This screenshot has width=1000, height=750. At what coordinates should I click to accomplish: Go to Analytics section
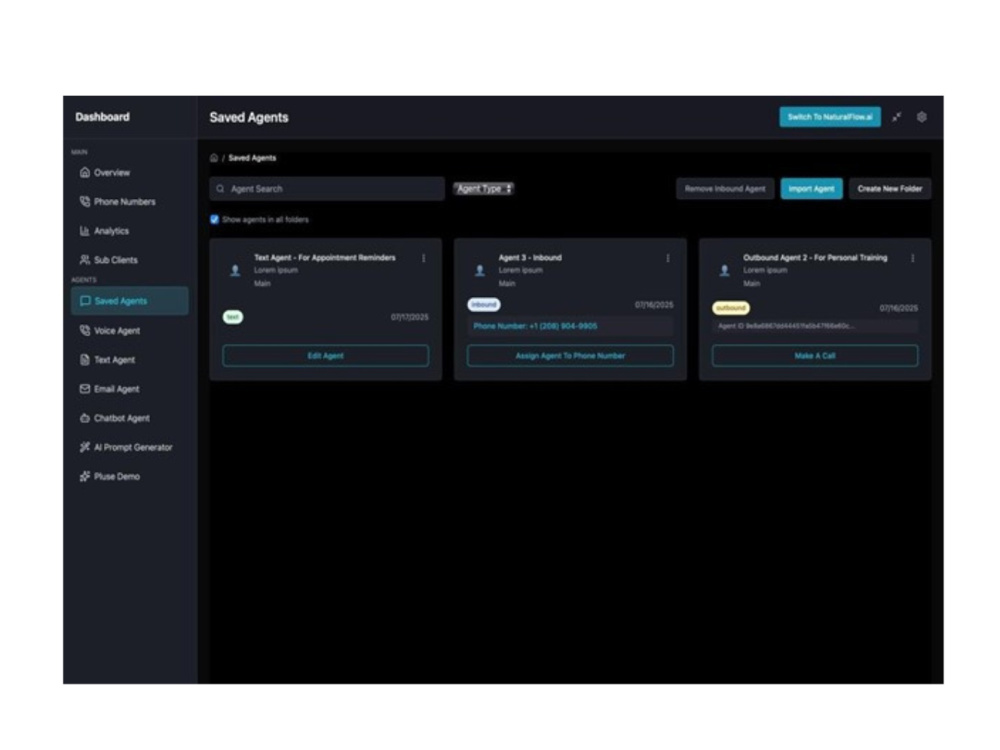point(129,231)
